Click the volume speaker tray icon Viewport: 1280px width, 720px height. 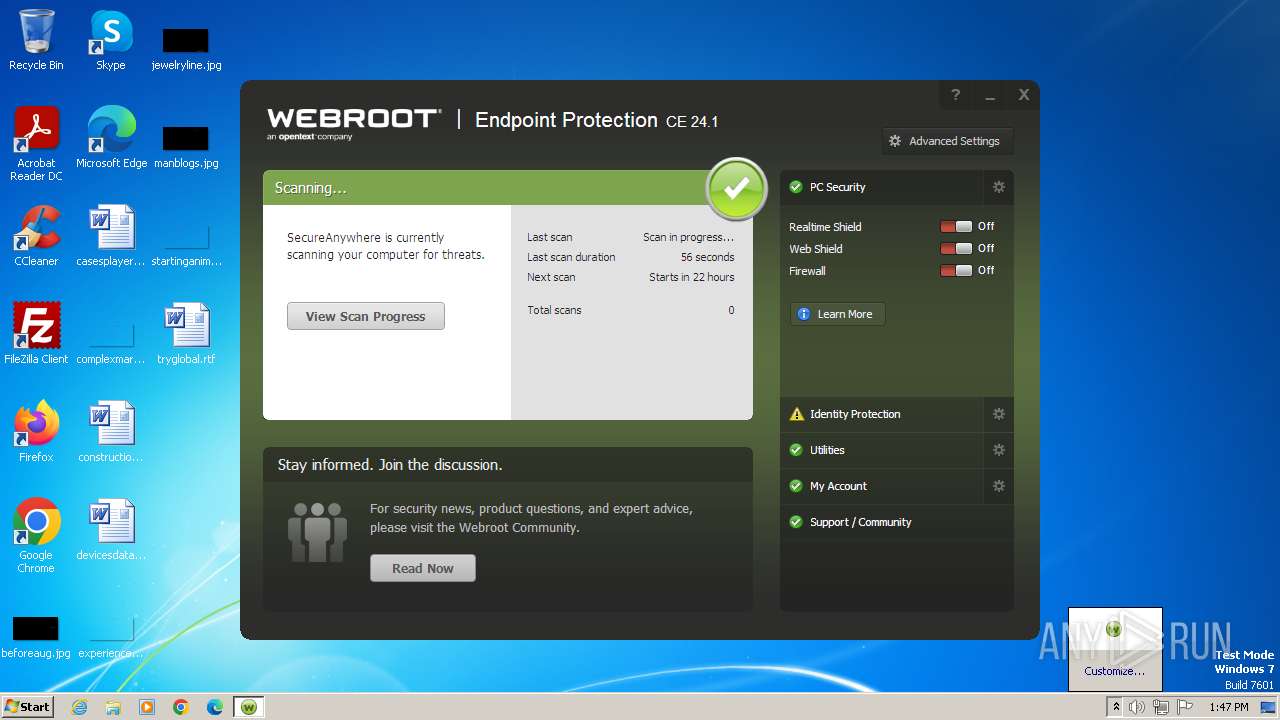click(1137, 707)
